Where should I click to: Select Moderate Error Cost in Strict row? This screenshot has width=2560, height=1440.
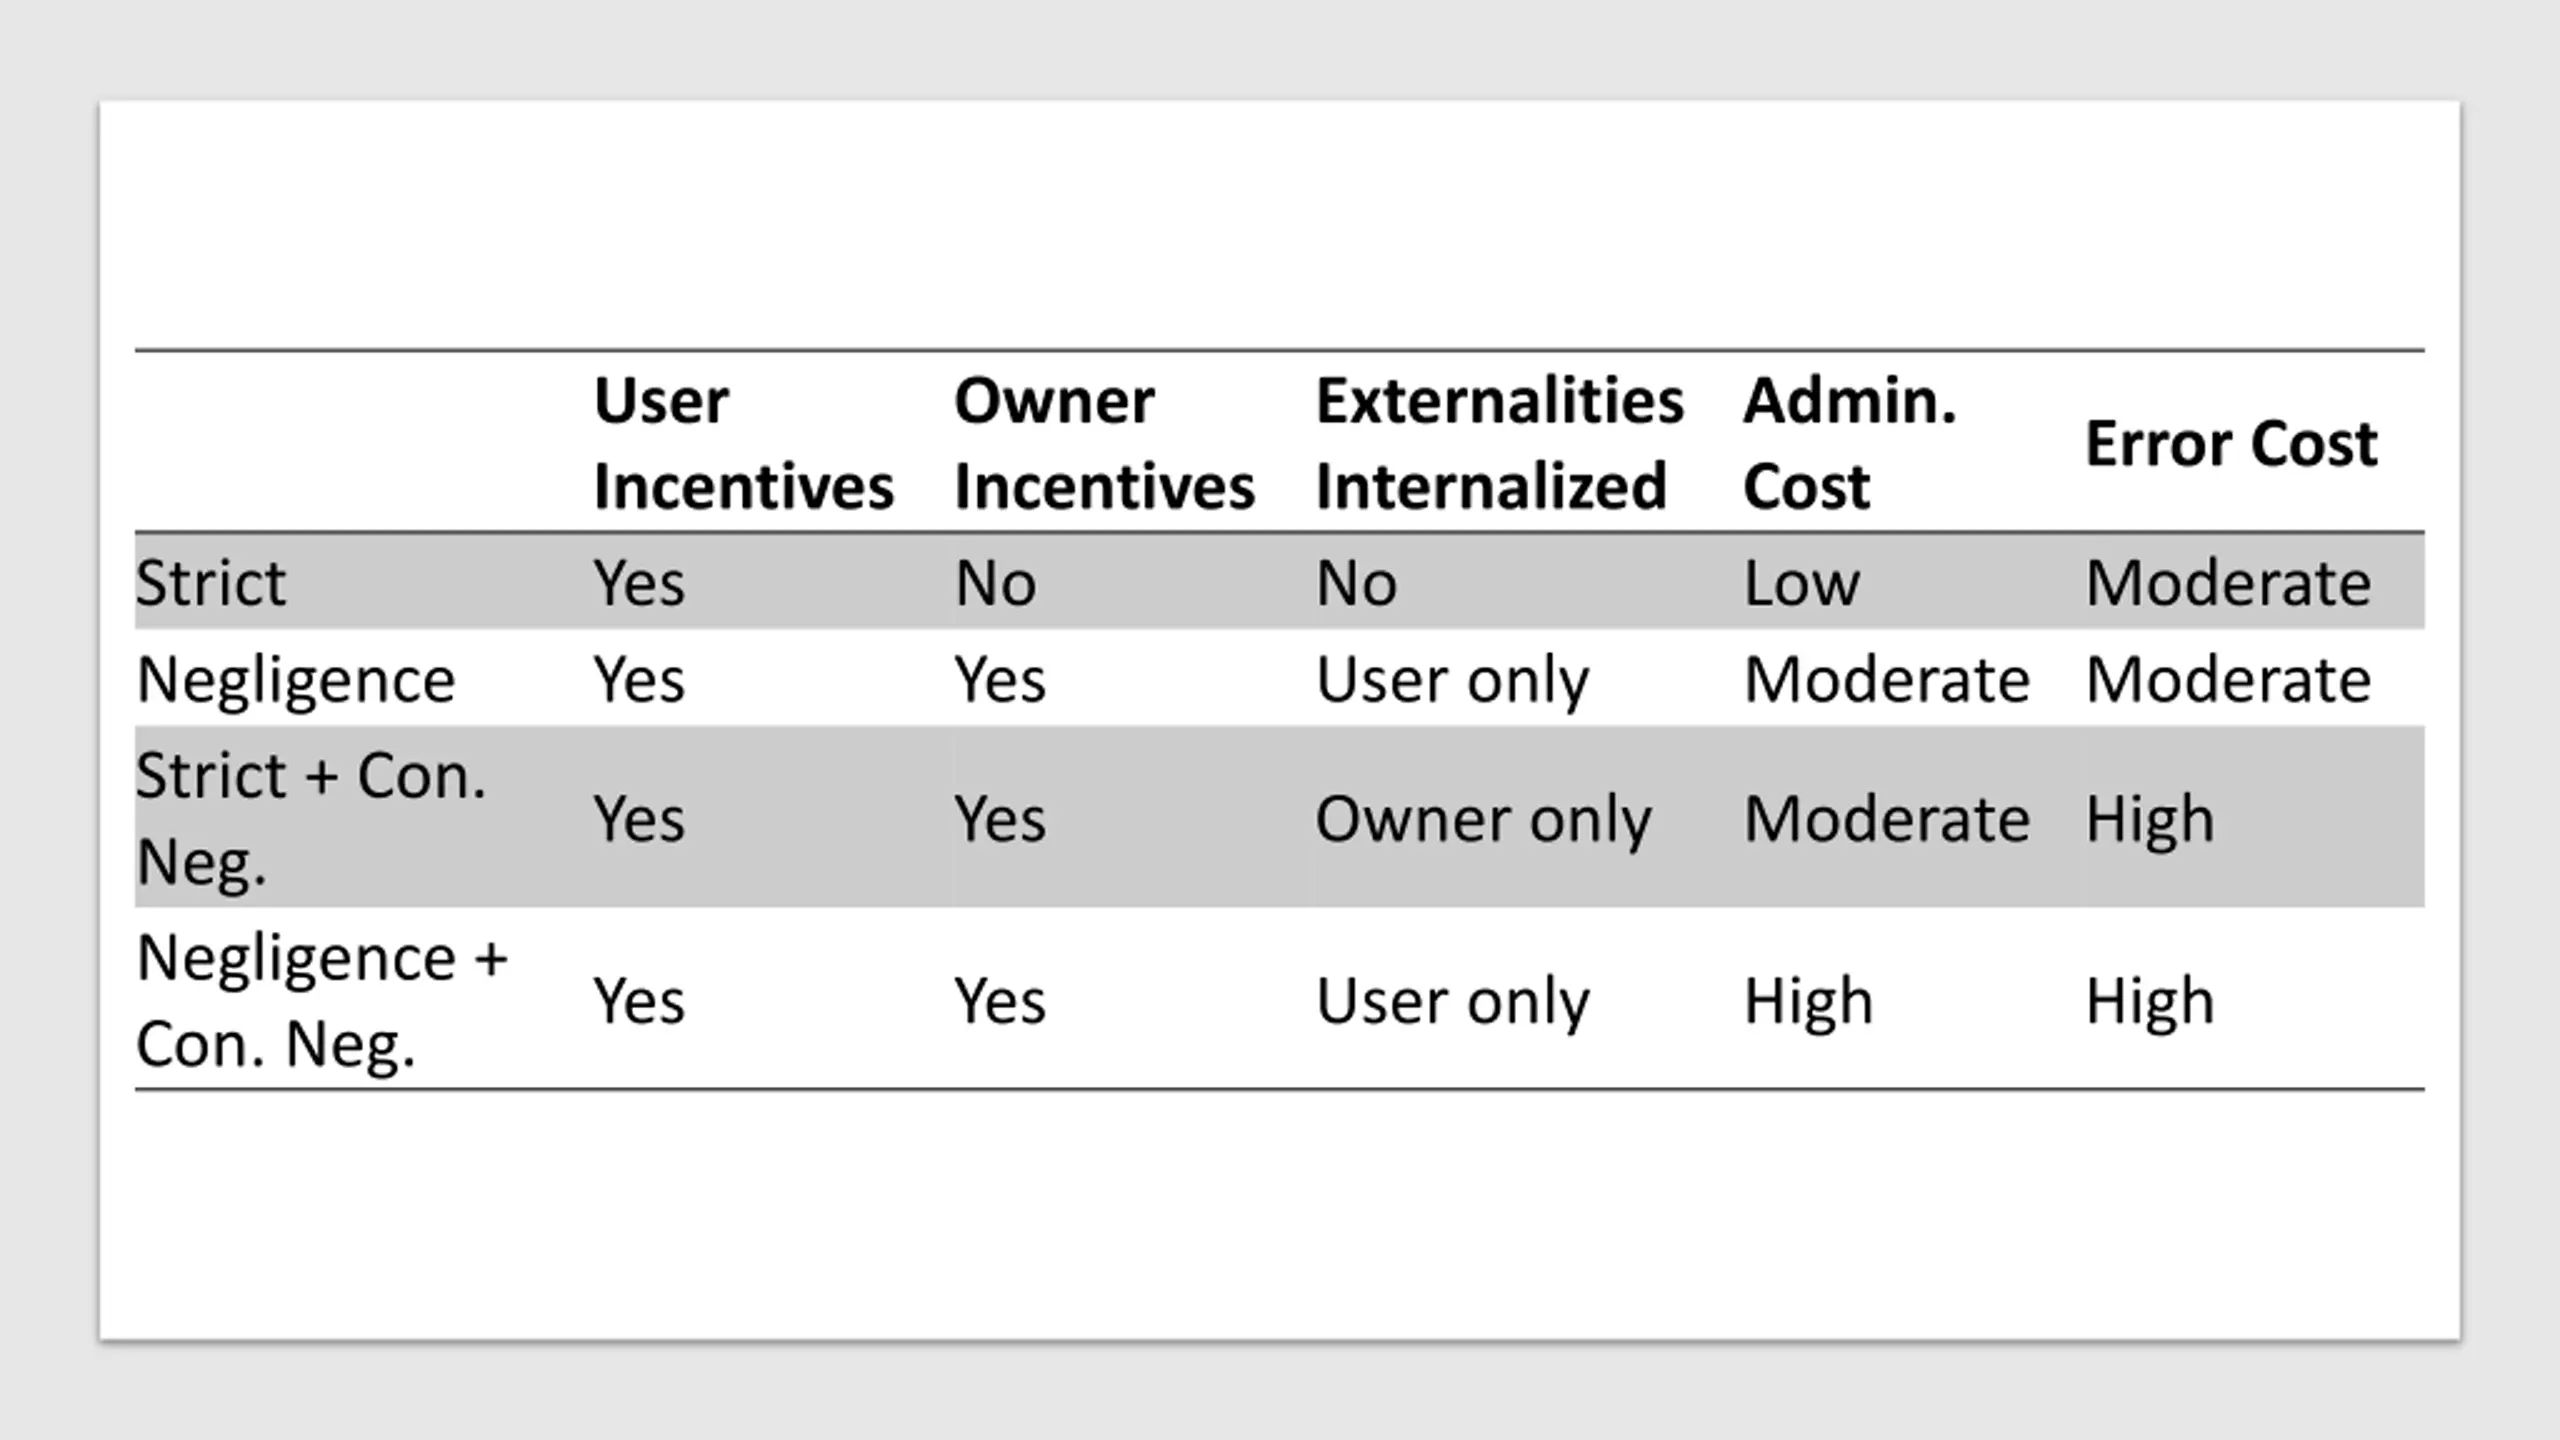coord(2228,582)
